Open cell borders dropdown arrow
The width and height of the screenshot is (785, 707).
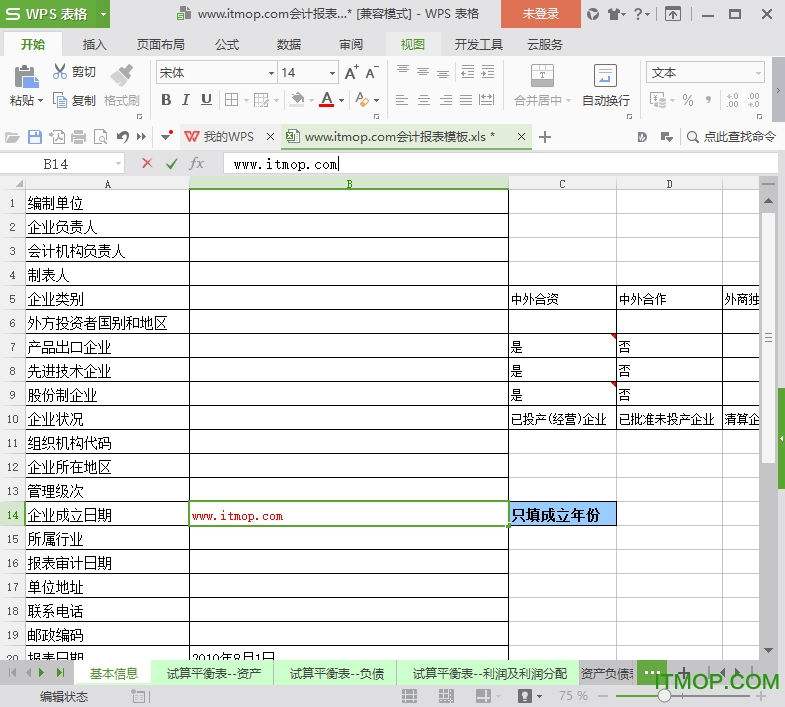[x=246, y=100]
